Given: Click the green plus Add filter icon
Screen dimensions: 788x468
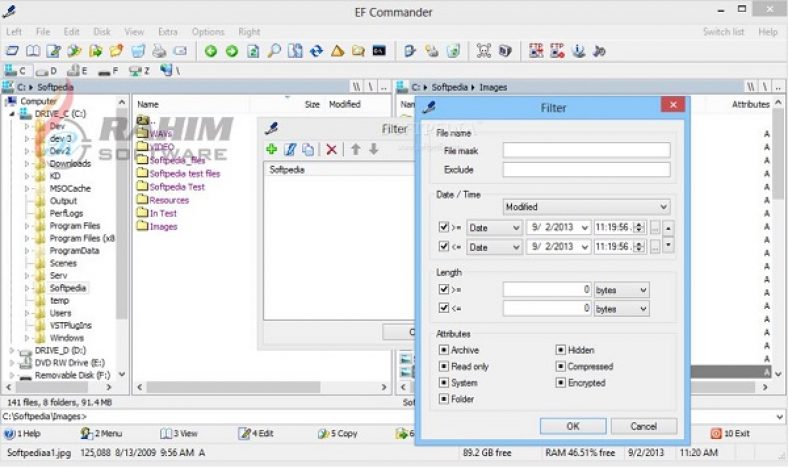Looking at the screenshot, I should click(x=272, y=149).
